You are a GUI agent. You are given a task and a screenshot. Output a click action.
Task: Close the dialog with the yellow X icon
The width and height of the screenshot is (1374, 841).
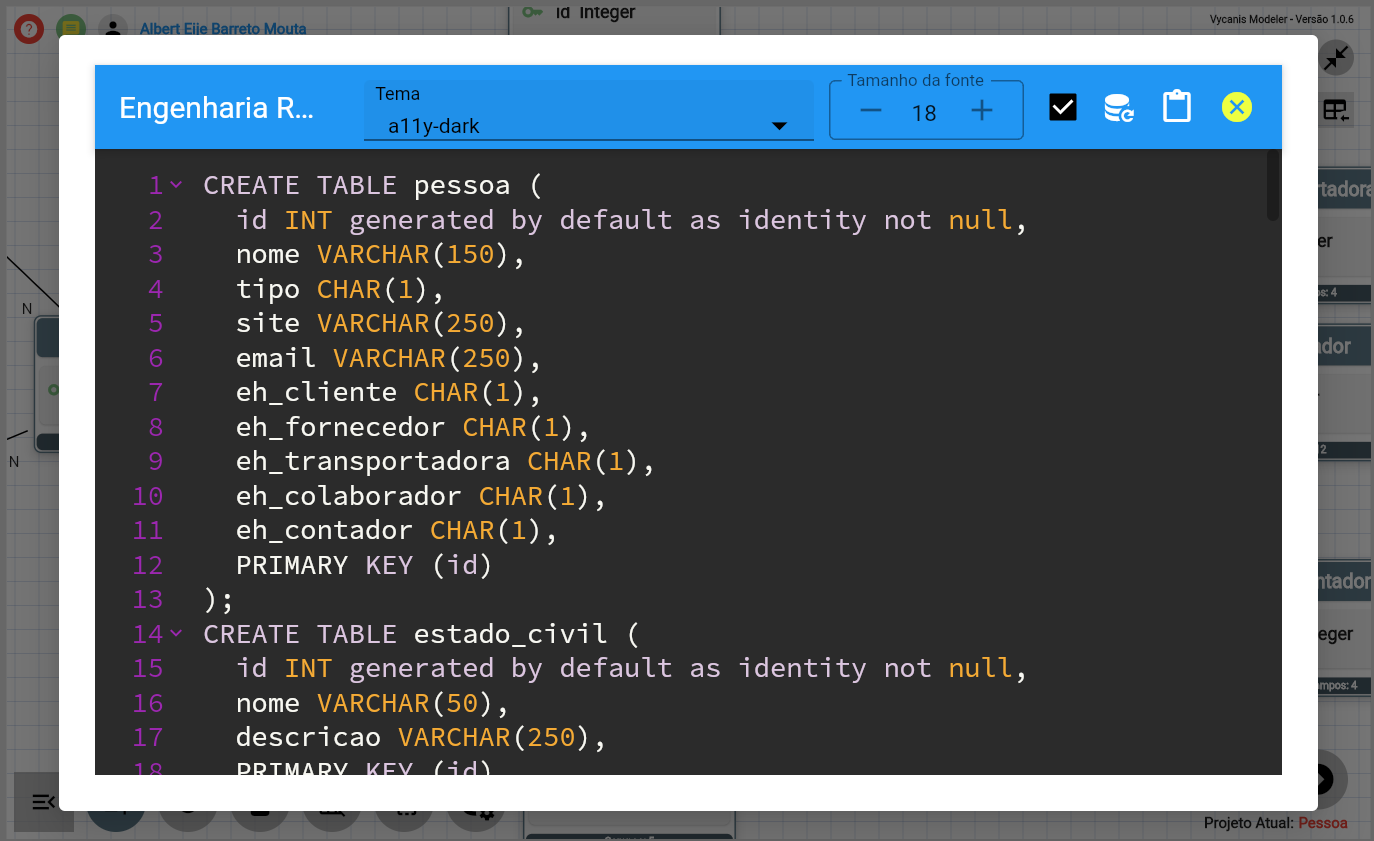coord(1237,107)
